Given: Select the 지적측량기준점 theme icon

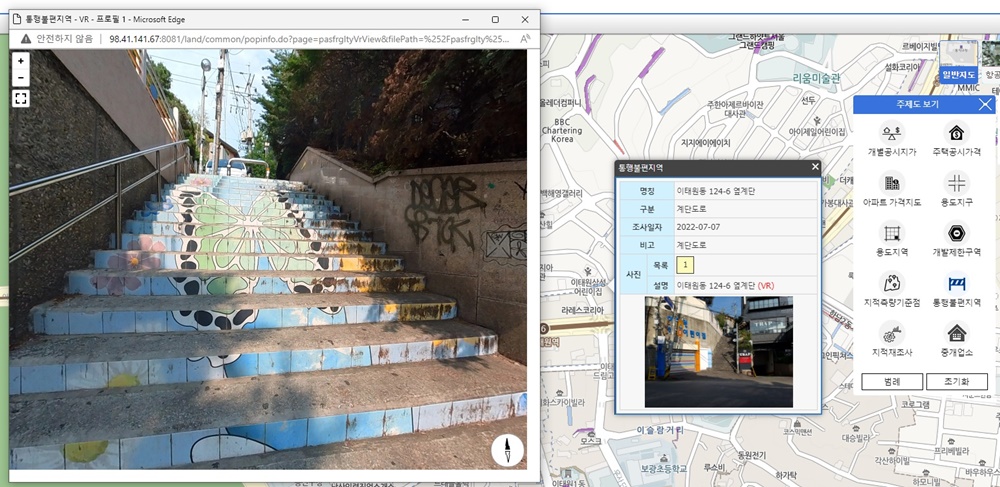Looking at the screenshot, I should 892,283.
